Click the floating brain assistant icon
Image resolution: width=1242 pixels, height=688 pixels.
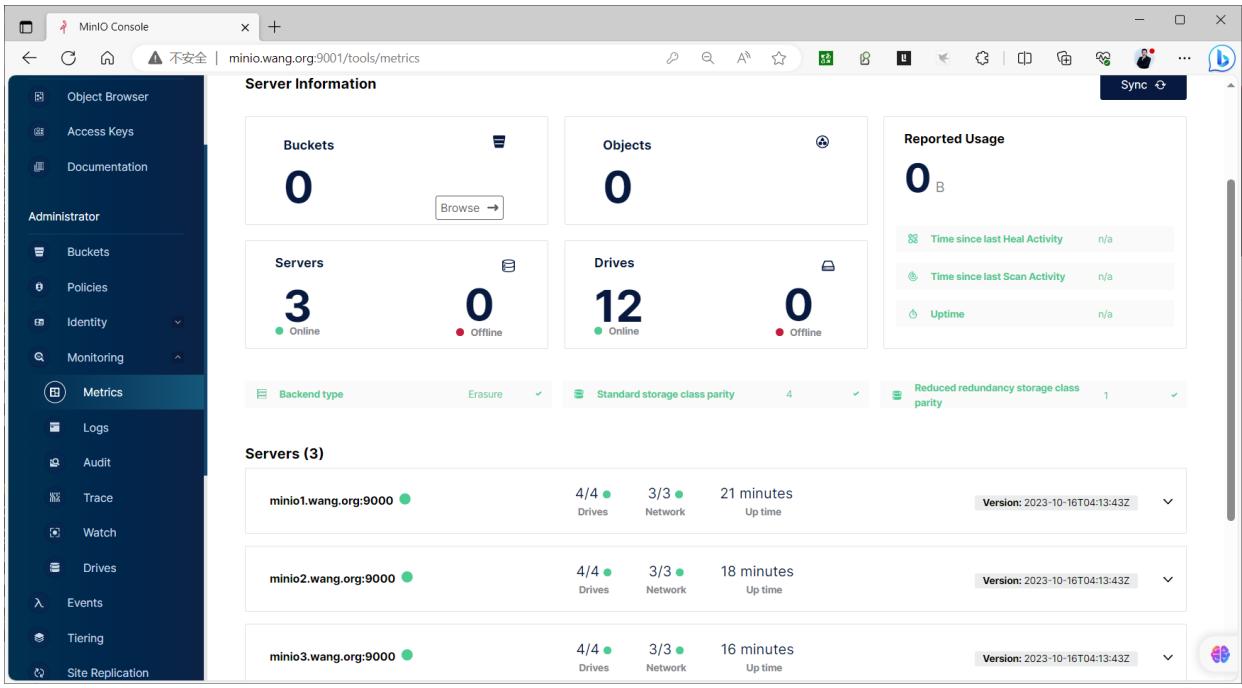[1220, 653]
